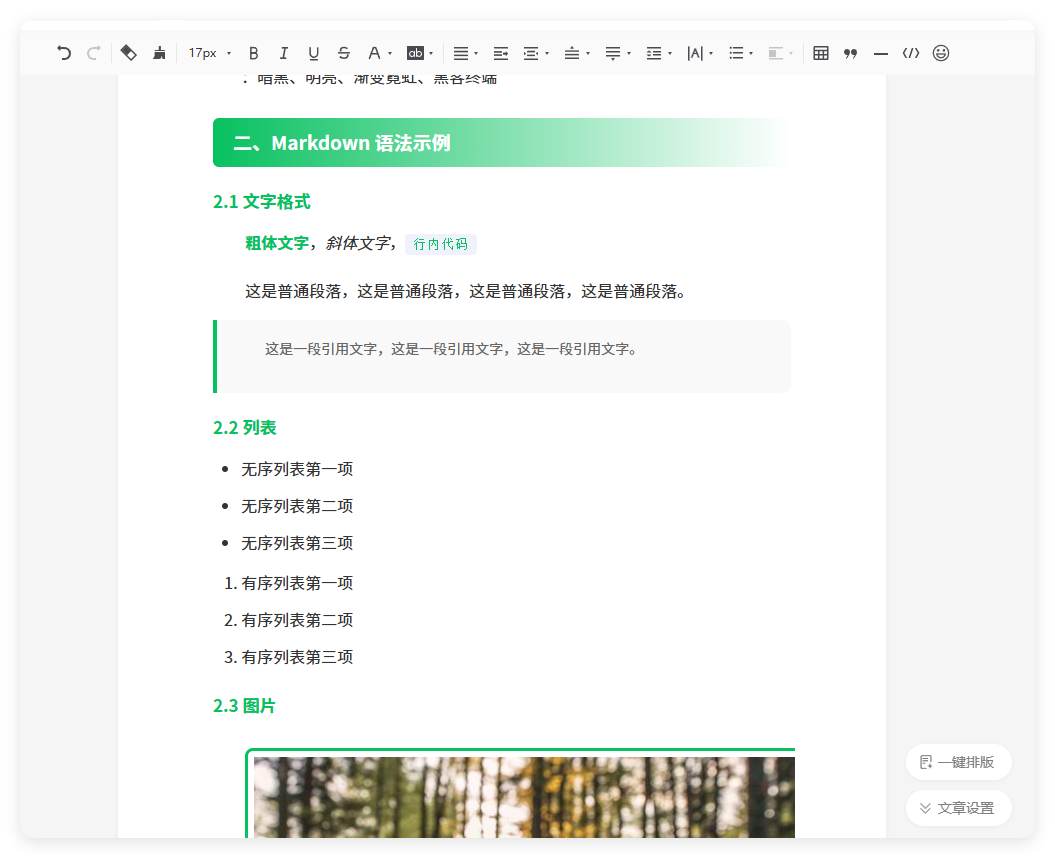Apply the font color A icon

pos(374,53)
